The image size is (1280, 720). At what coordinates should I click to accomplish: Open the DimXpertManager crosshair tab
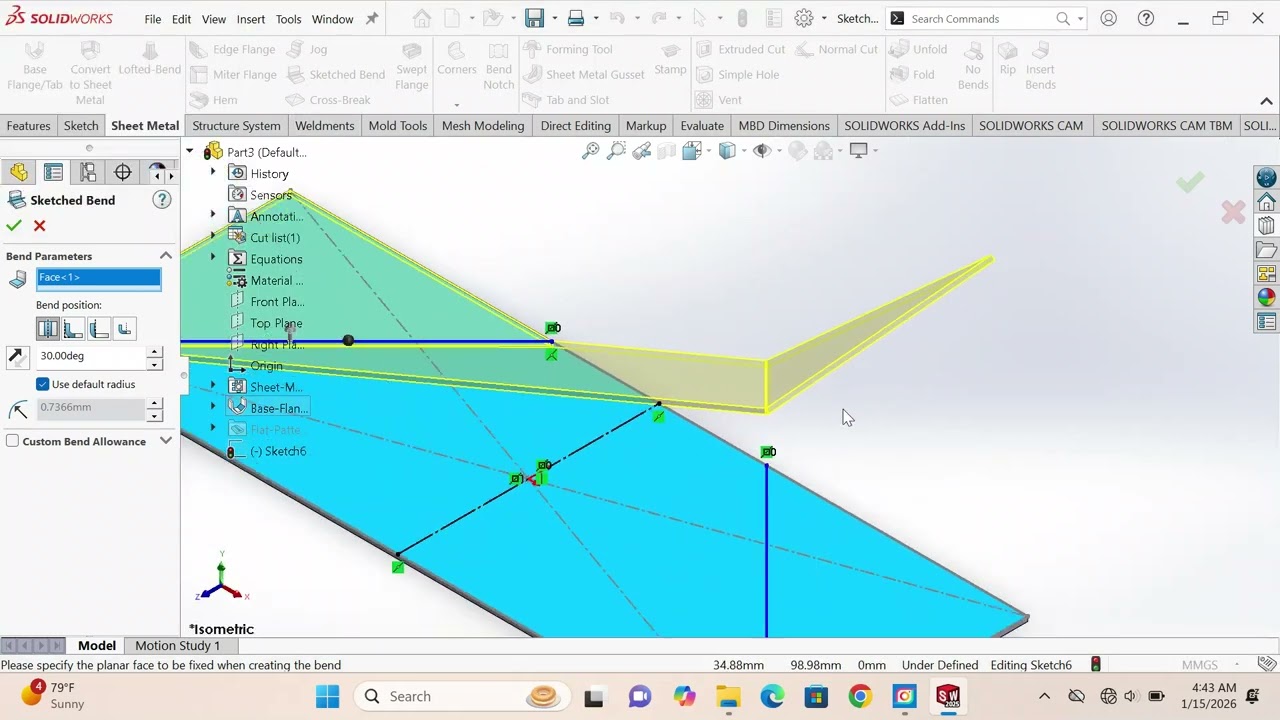123,173
